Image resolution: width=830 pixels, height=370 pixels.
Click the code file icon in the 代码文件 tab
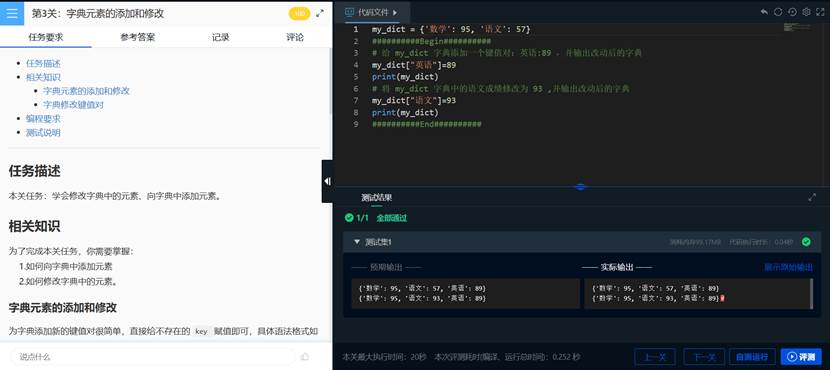coord(349,12)
